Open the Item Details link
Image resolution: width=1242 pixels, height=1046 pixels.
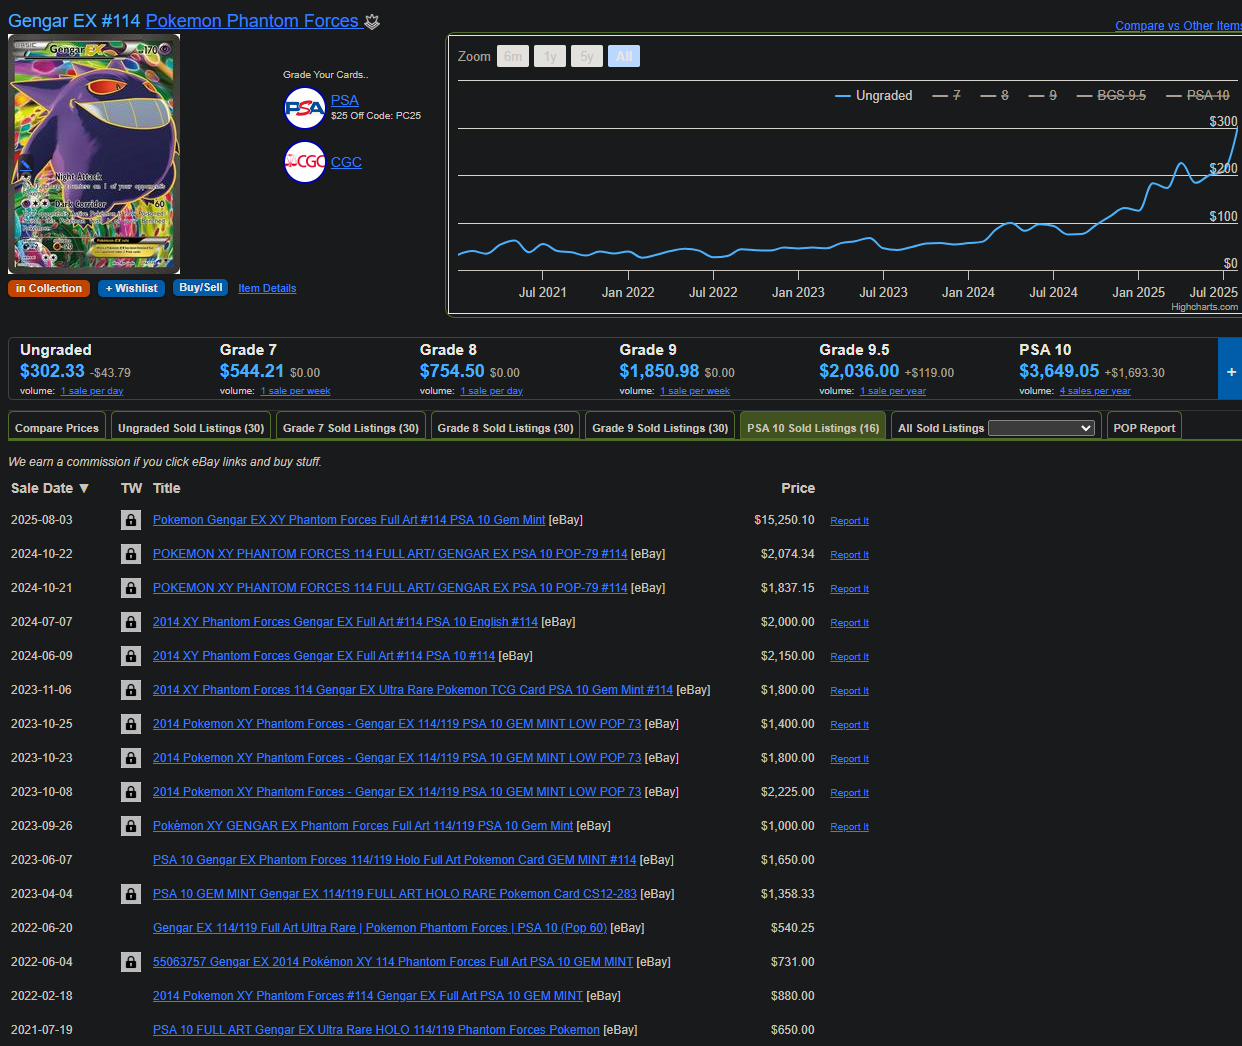(x=267, y=288)
